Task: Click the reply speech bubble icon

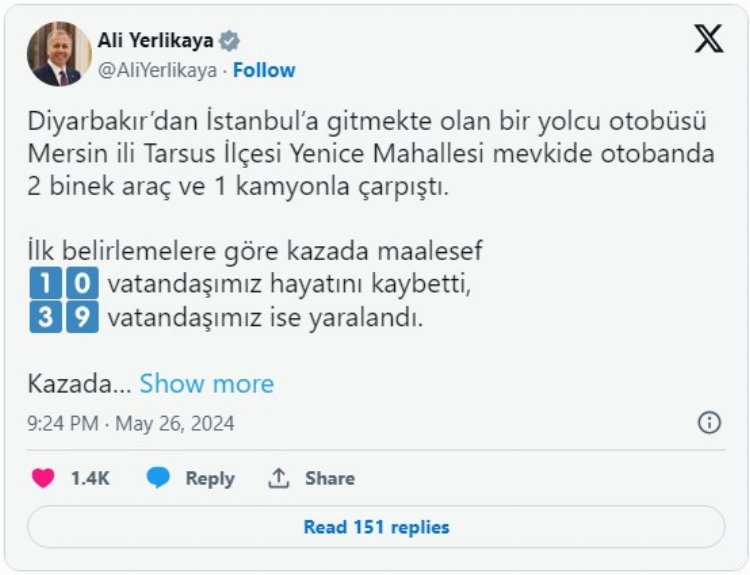Action: (158, 478)
